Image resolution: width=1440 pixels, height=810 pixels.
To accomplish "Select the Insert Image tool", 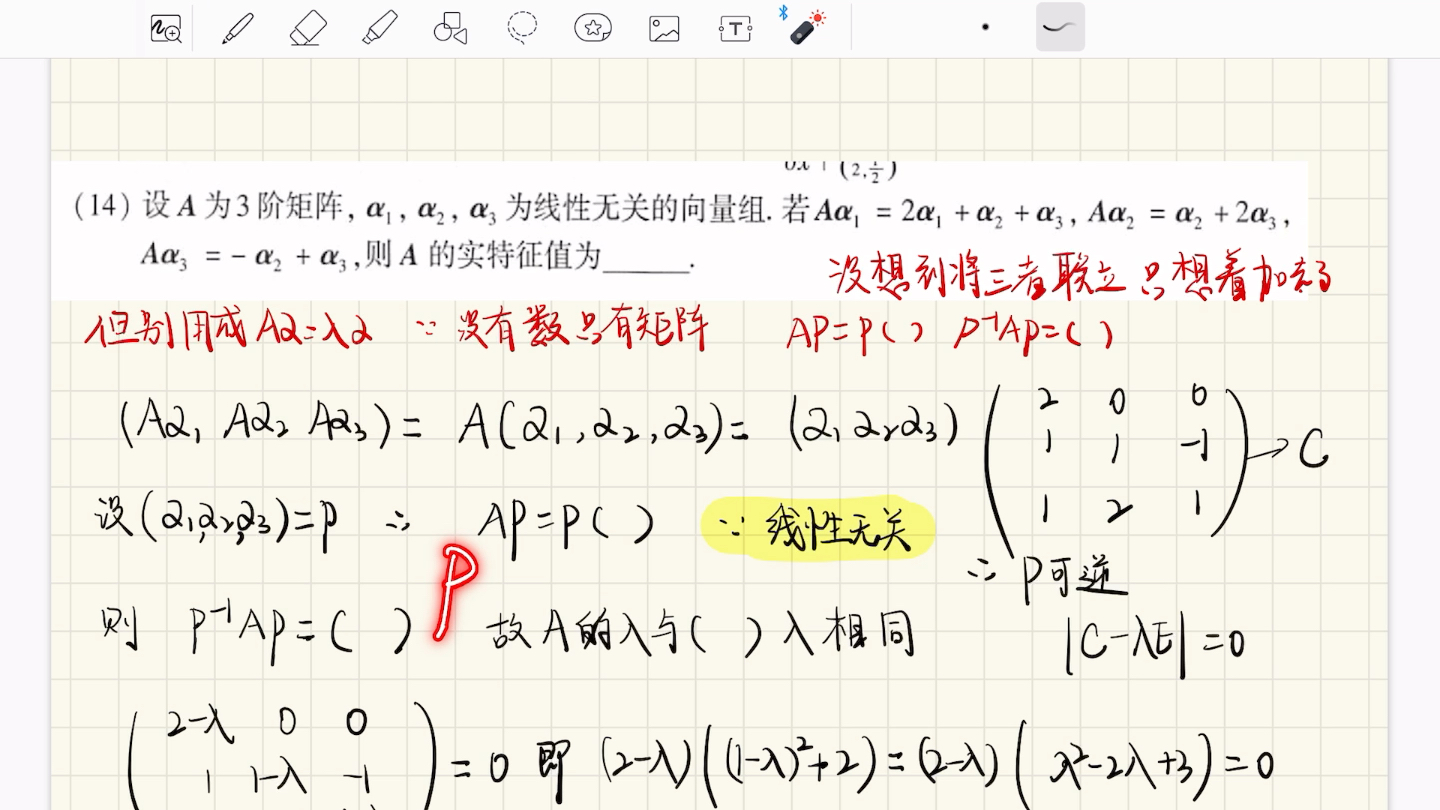I will pyautogui.click(x=664, y=29).
